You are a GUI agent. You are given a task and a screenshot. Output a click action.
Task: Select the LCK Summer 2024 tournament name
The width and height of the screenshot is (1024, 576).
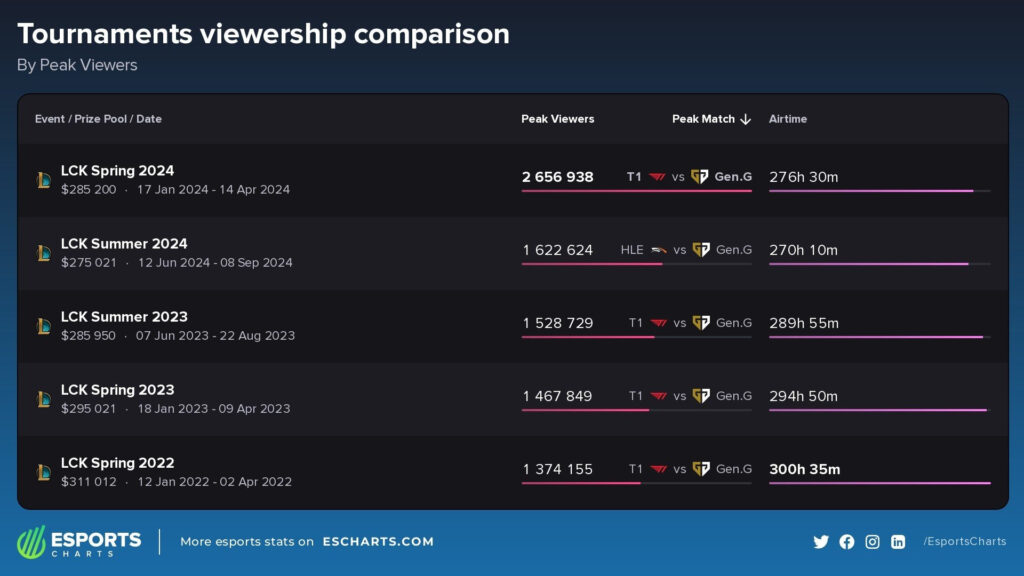pos(123,243)
